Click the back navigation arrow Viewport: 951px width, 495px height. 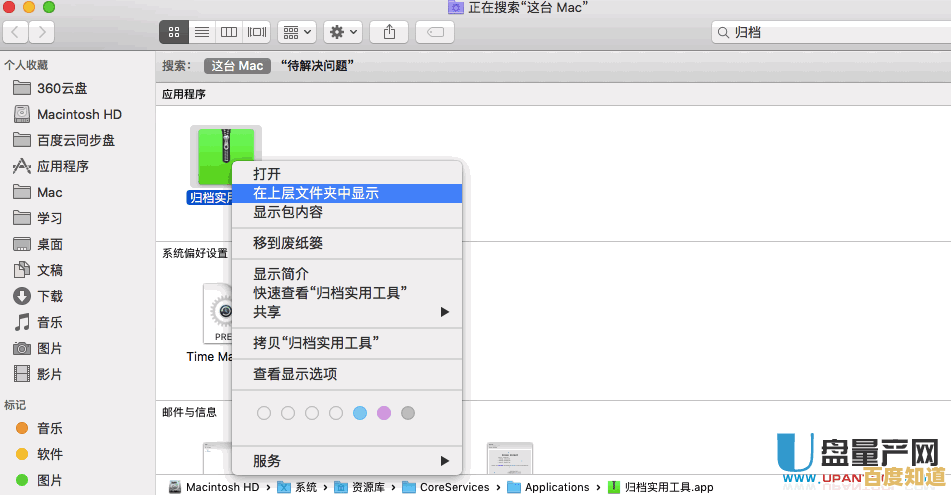(16, 32)
